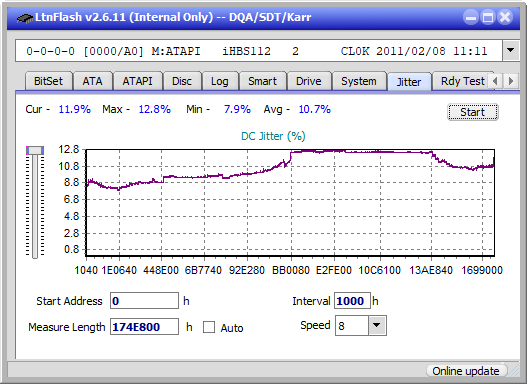Go to the Disc tab

click(x=182, y=81)
